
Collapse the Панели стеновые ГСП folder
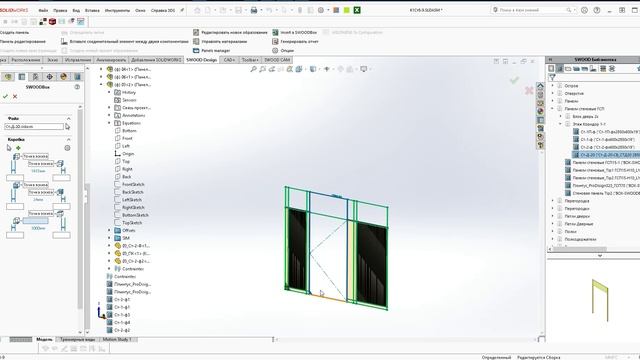click(x=553, y=109)
